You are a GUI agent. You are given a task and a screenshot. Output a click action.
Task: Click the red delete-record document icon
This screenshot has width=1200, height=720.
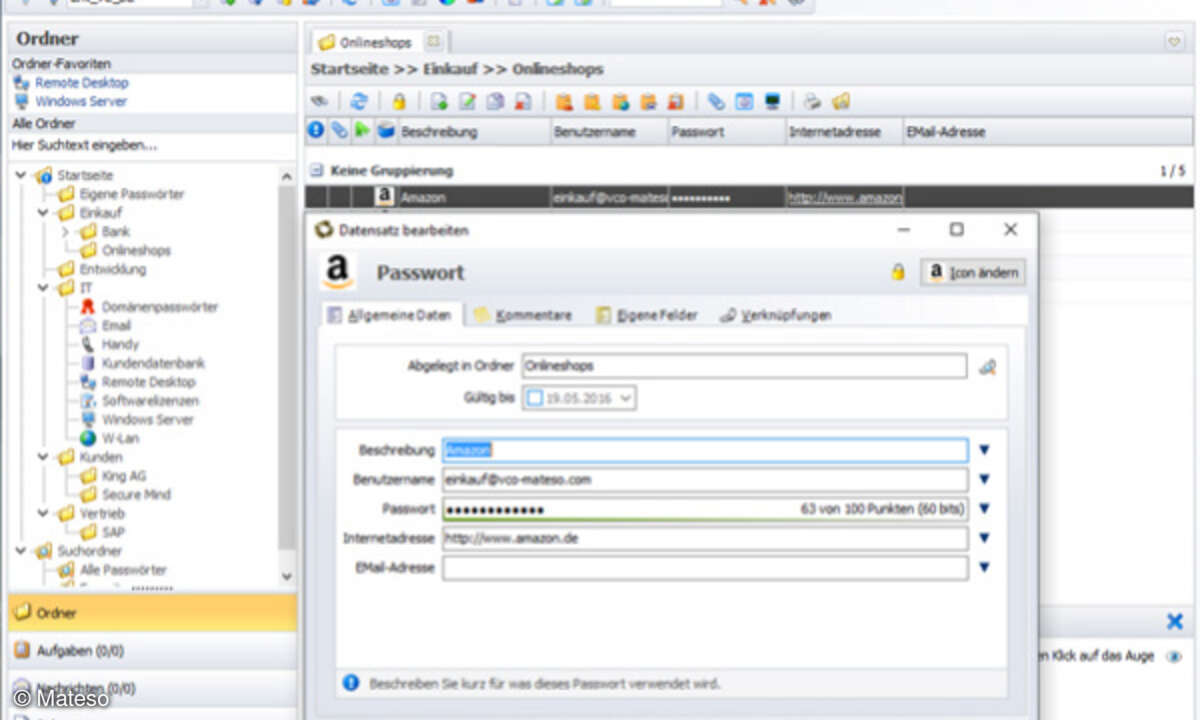522,101
